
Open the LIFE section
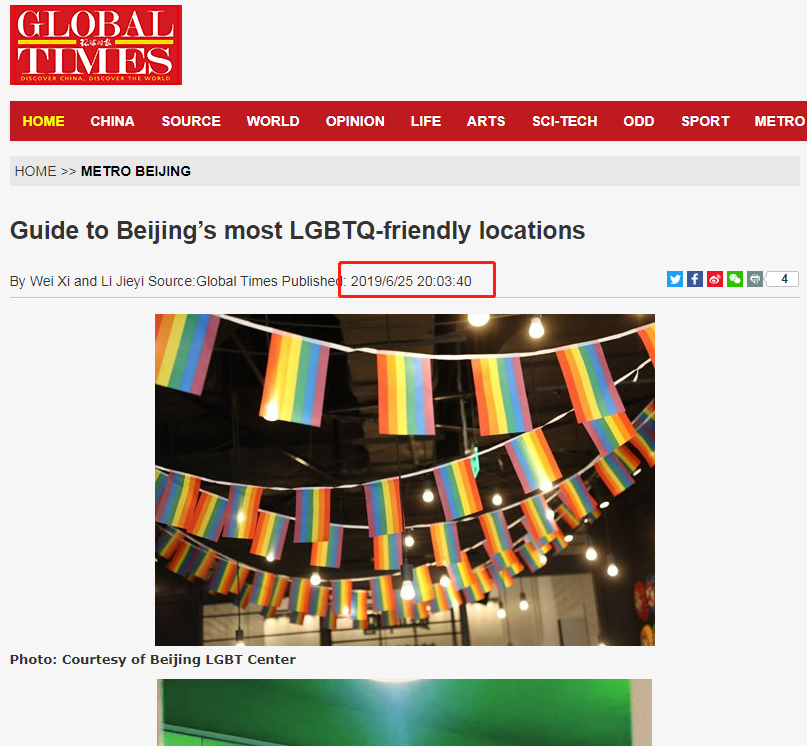point(426,121)
